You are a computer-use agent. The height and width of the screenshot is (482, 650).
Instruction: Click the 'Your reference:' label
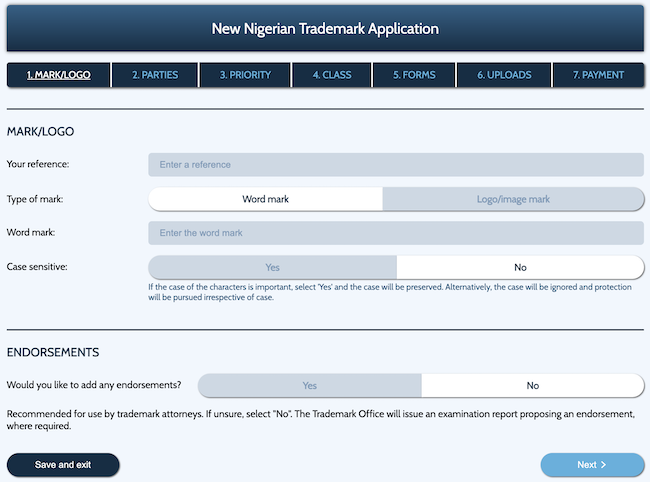pos(38,164)
